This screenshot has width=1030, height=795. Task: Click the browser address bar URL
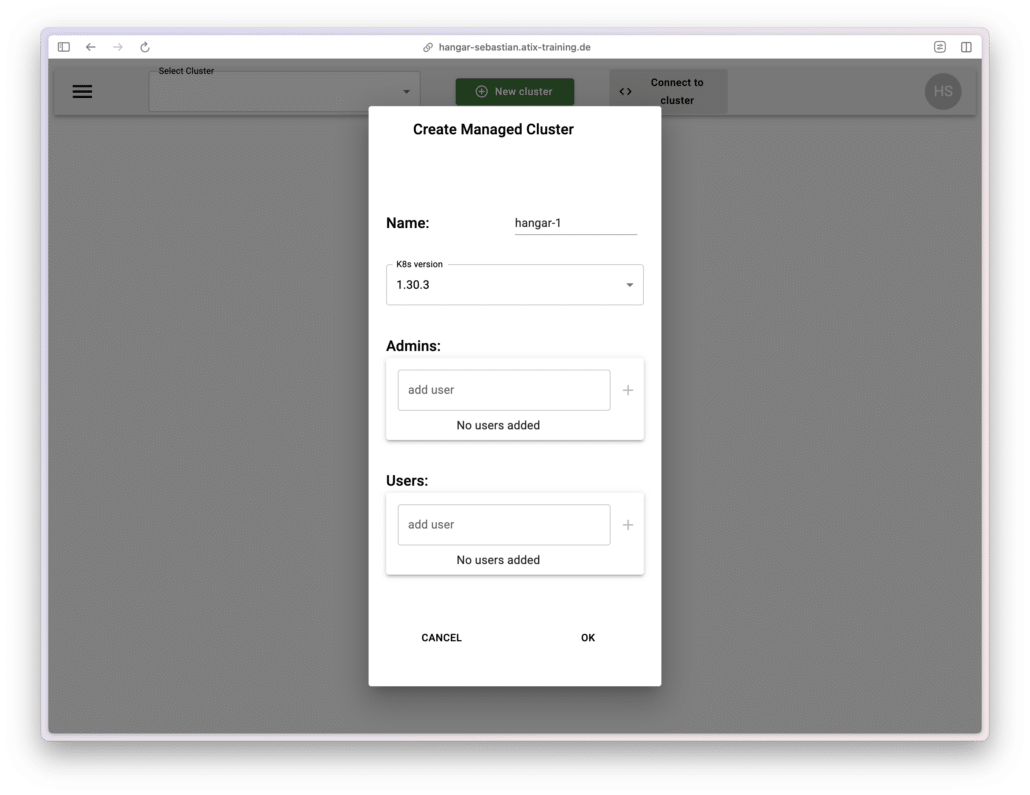pyautogui.click(x=514, y=47)
